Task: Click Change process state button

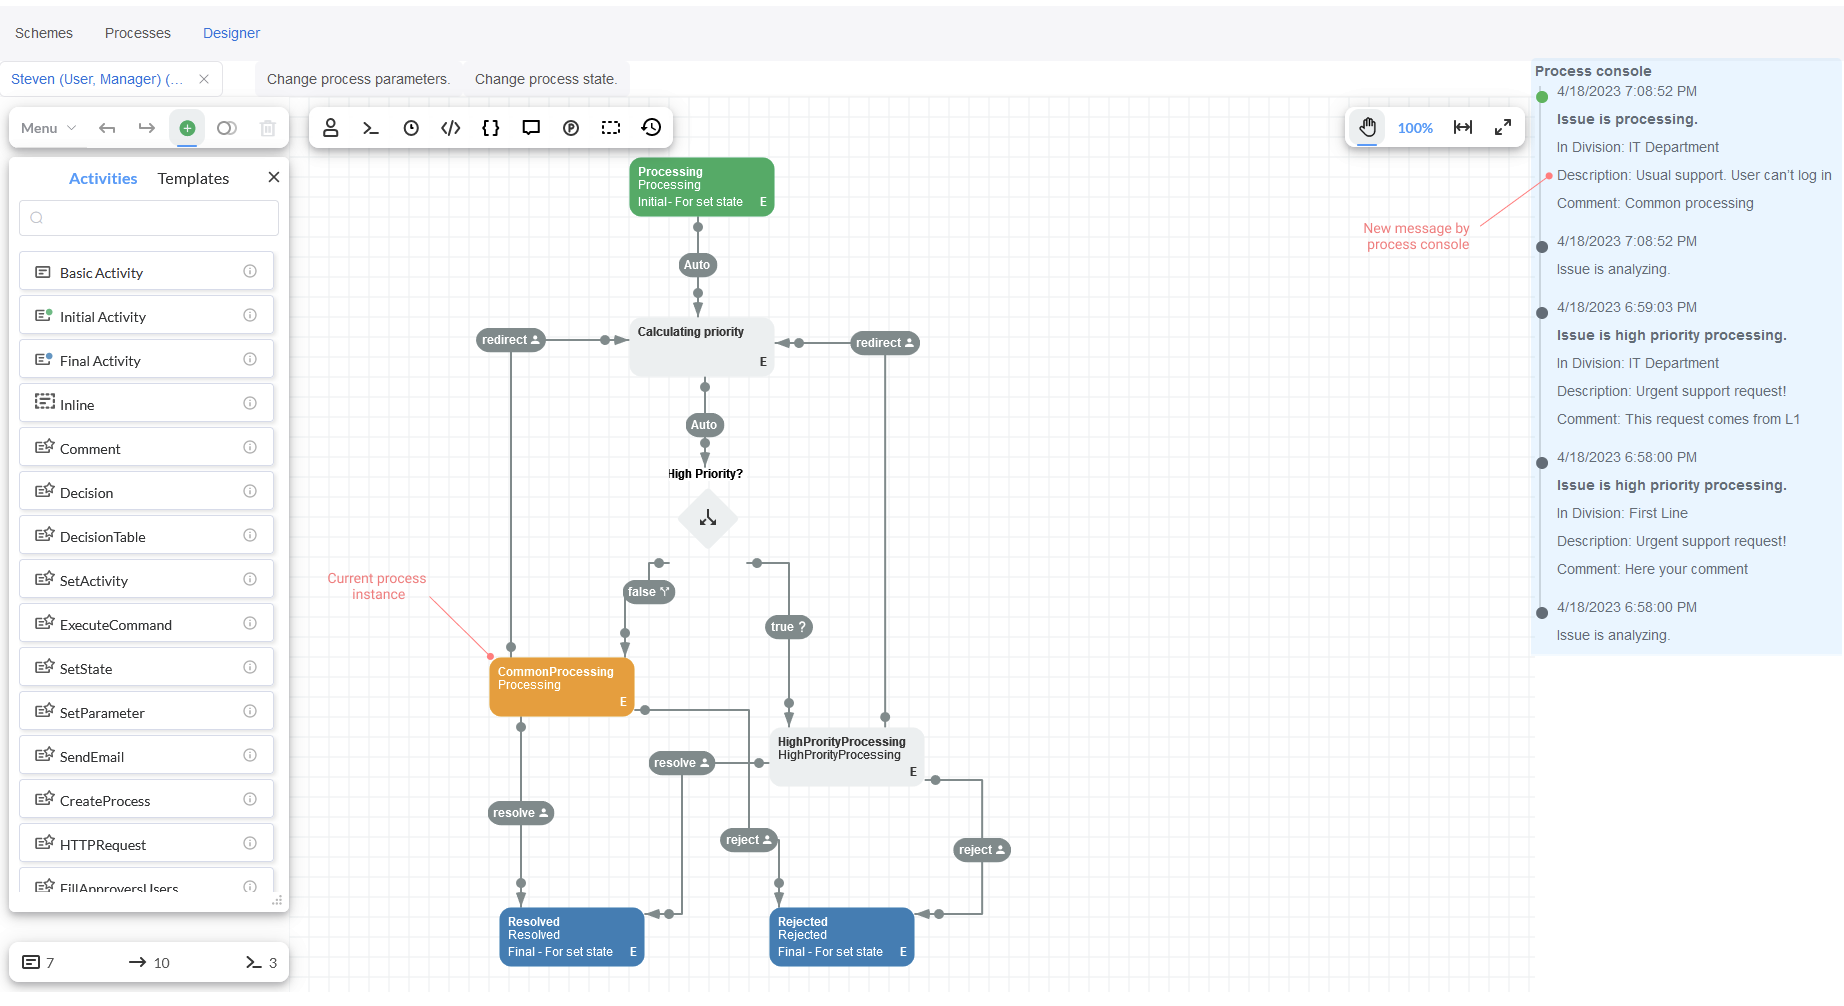Action: click(546, 79)
